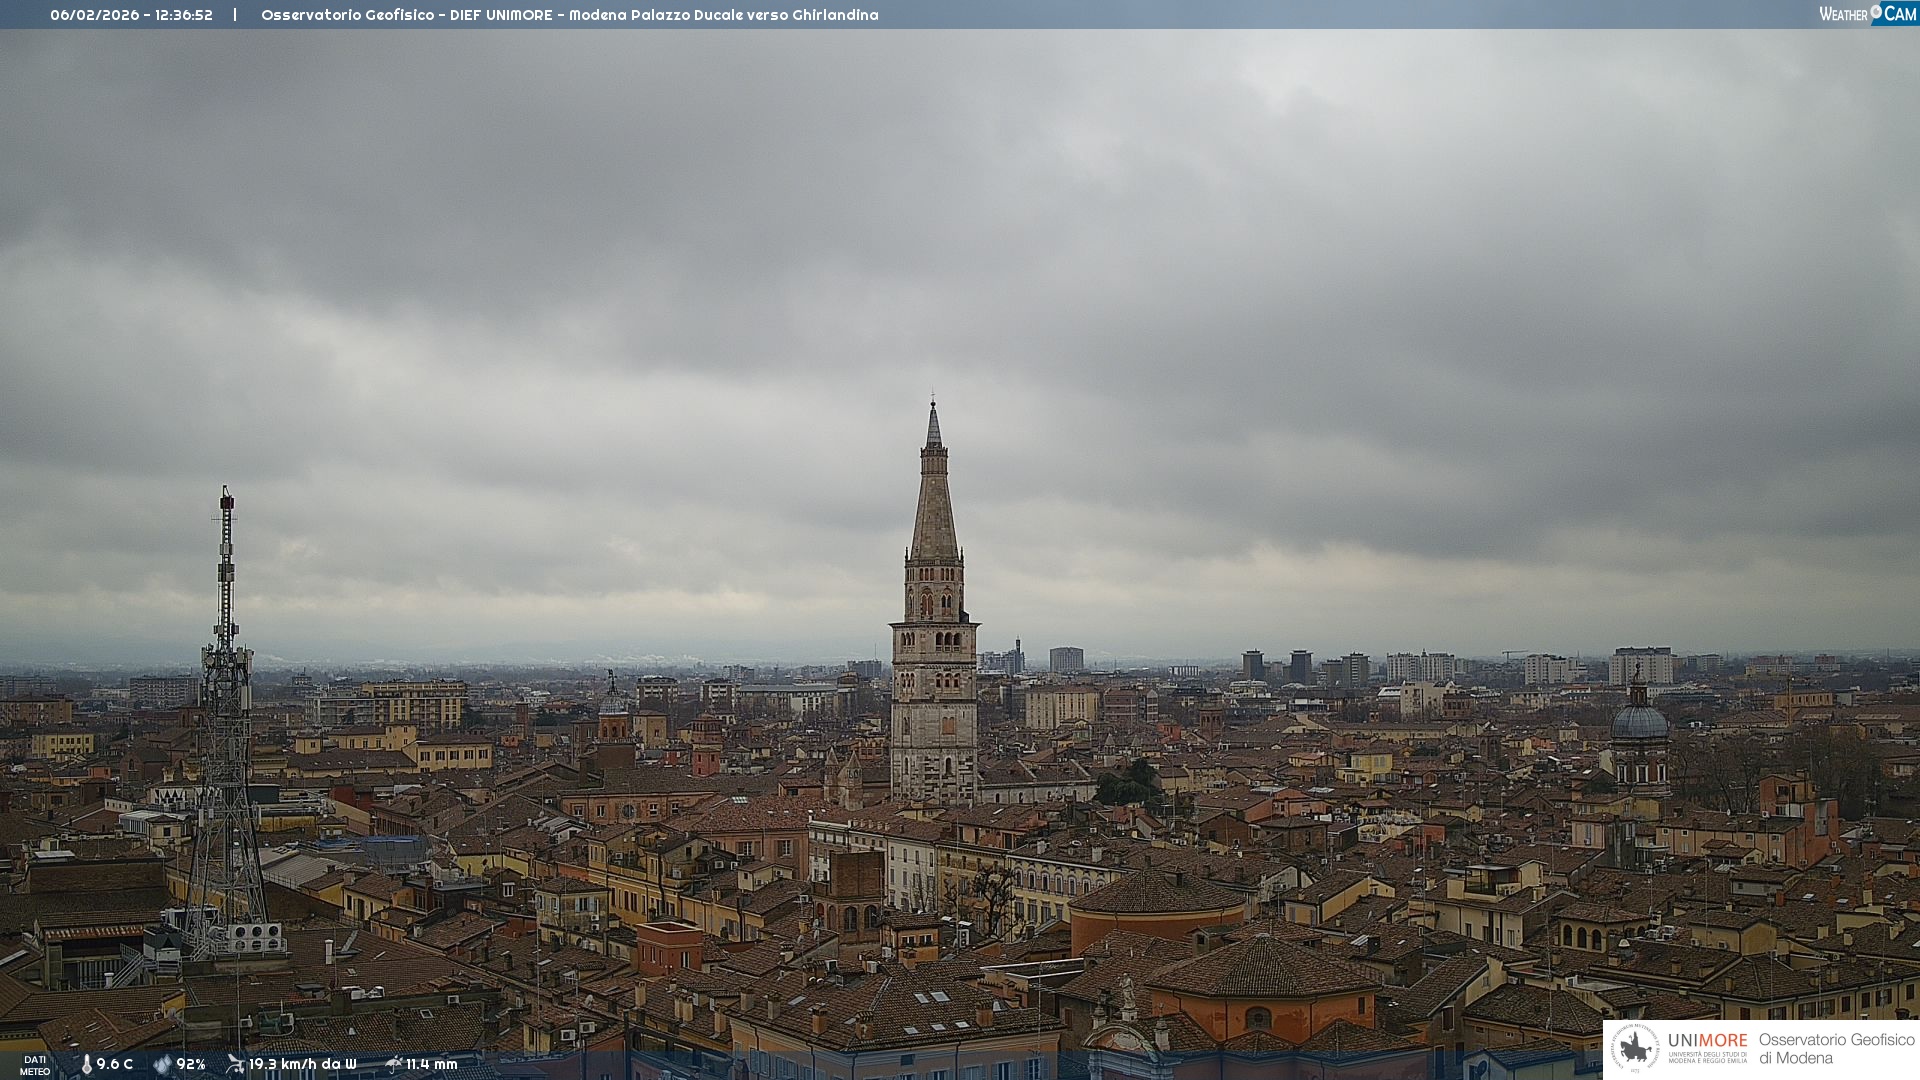Click the UNIMORE wordmark text

[x=1707, y=1040]
